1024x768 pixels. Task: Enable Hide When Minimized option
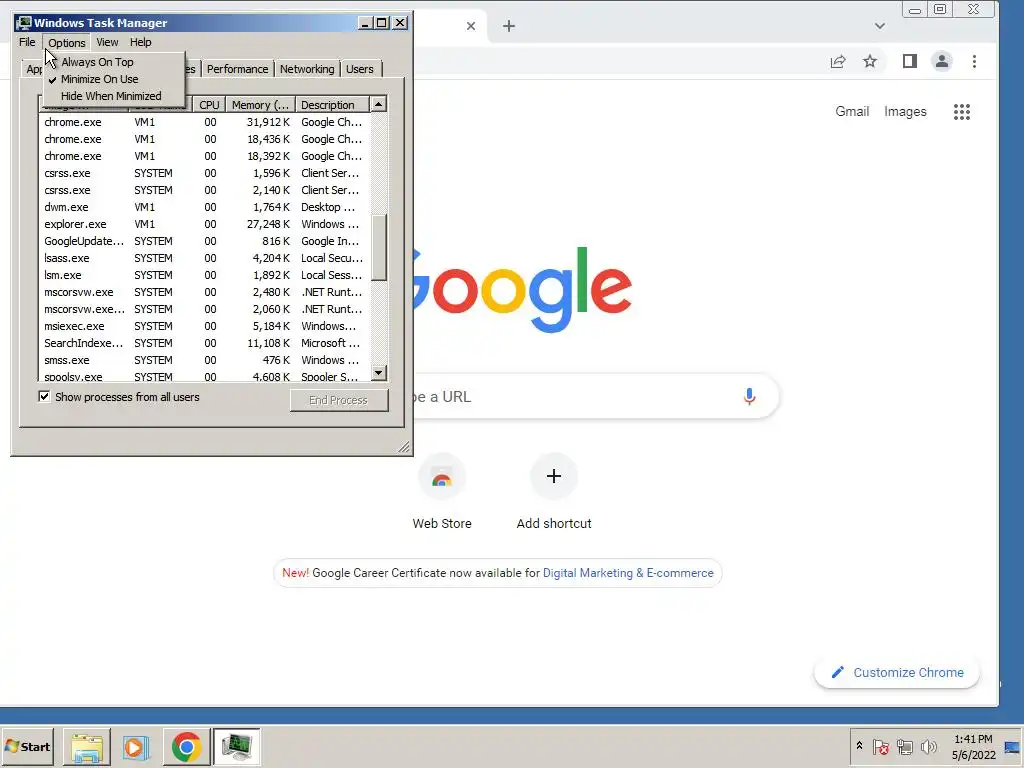click(111, 96)
